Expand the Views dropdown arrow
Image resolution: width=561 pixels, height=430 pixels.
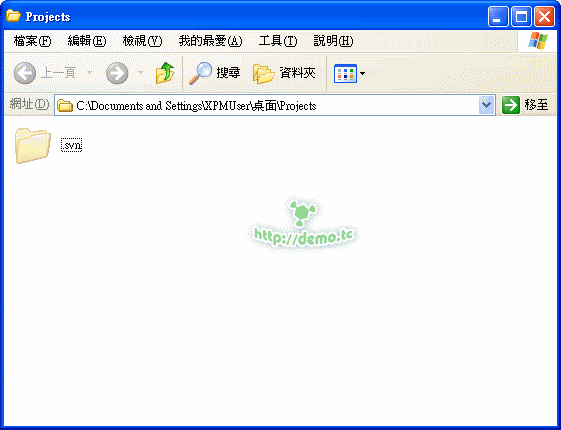pos(362,74)
